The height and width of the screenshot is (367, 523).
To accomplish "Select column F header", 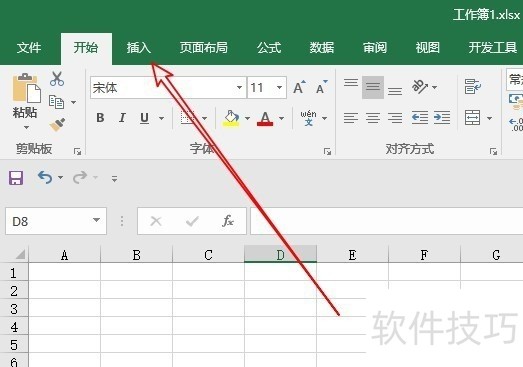I will 424,255.
